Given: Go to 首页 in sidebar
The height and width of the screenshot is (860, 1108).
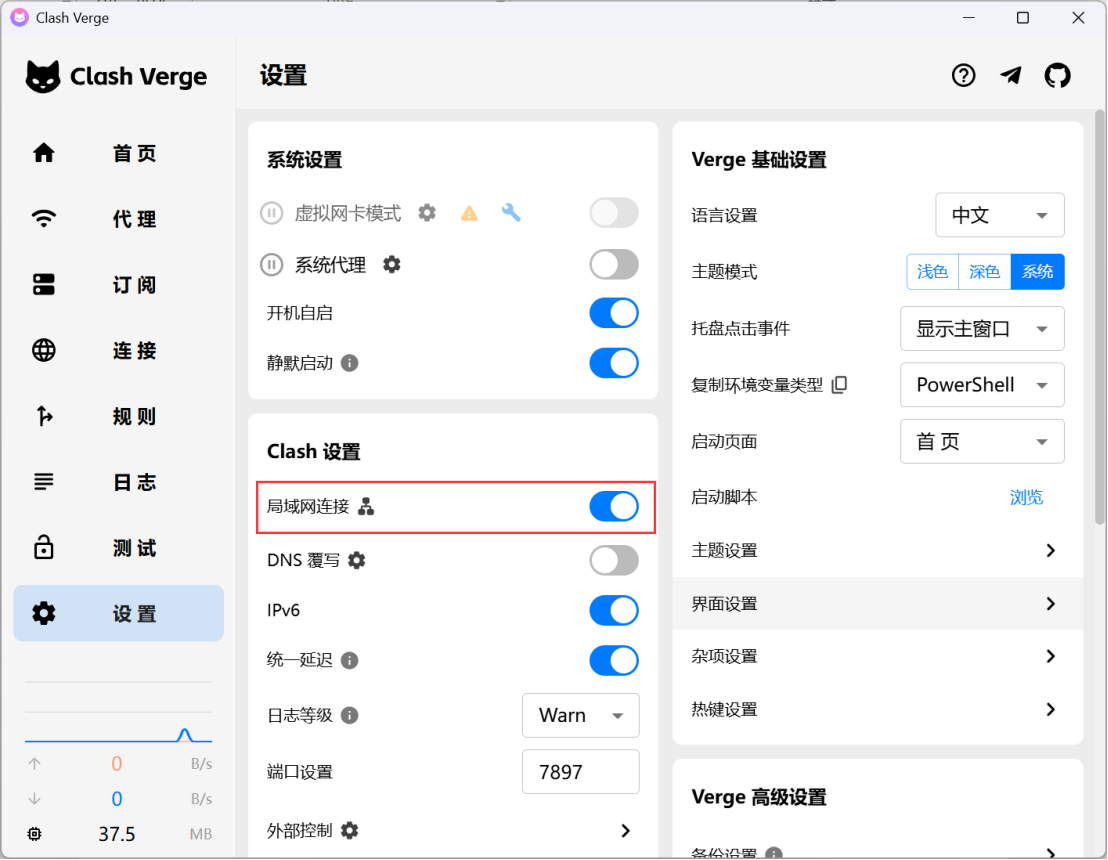Looking at the screenshot, I should 119,153.
